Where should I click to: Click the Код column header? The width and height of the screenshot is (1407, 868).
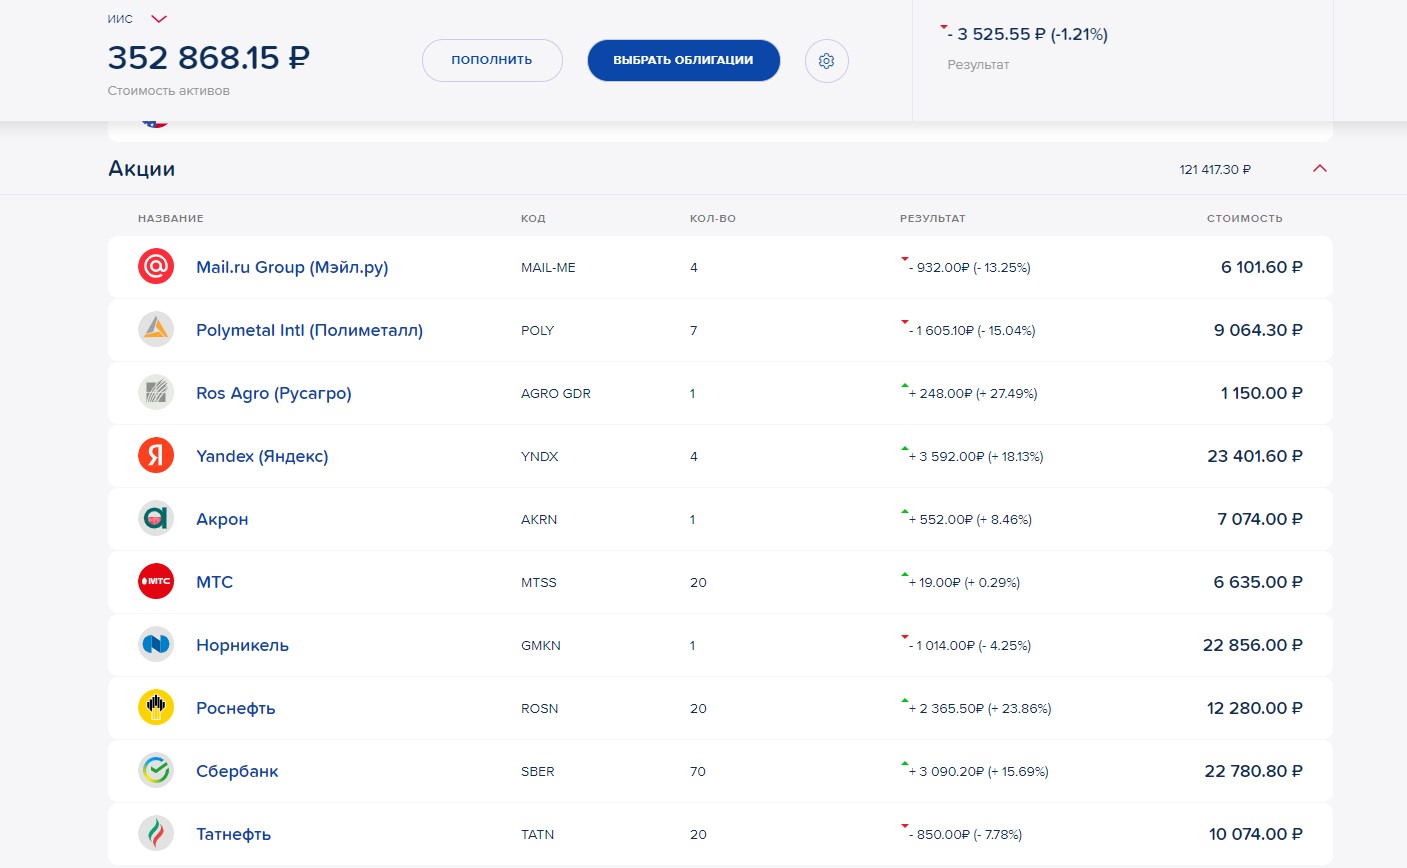(533, 218)
